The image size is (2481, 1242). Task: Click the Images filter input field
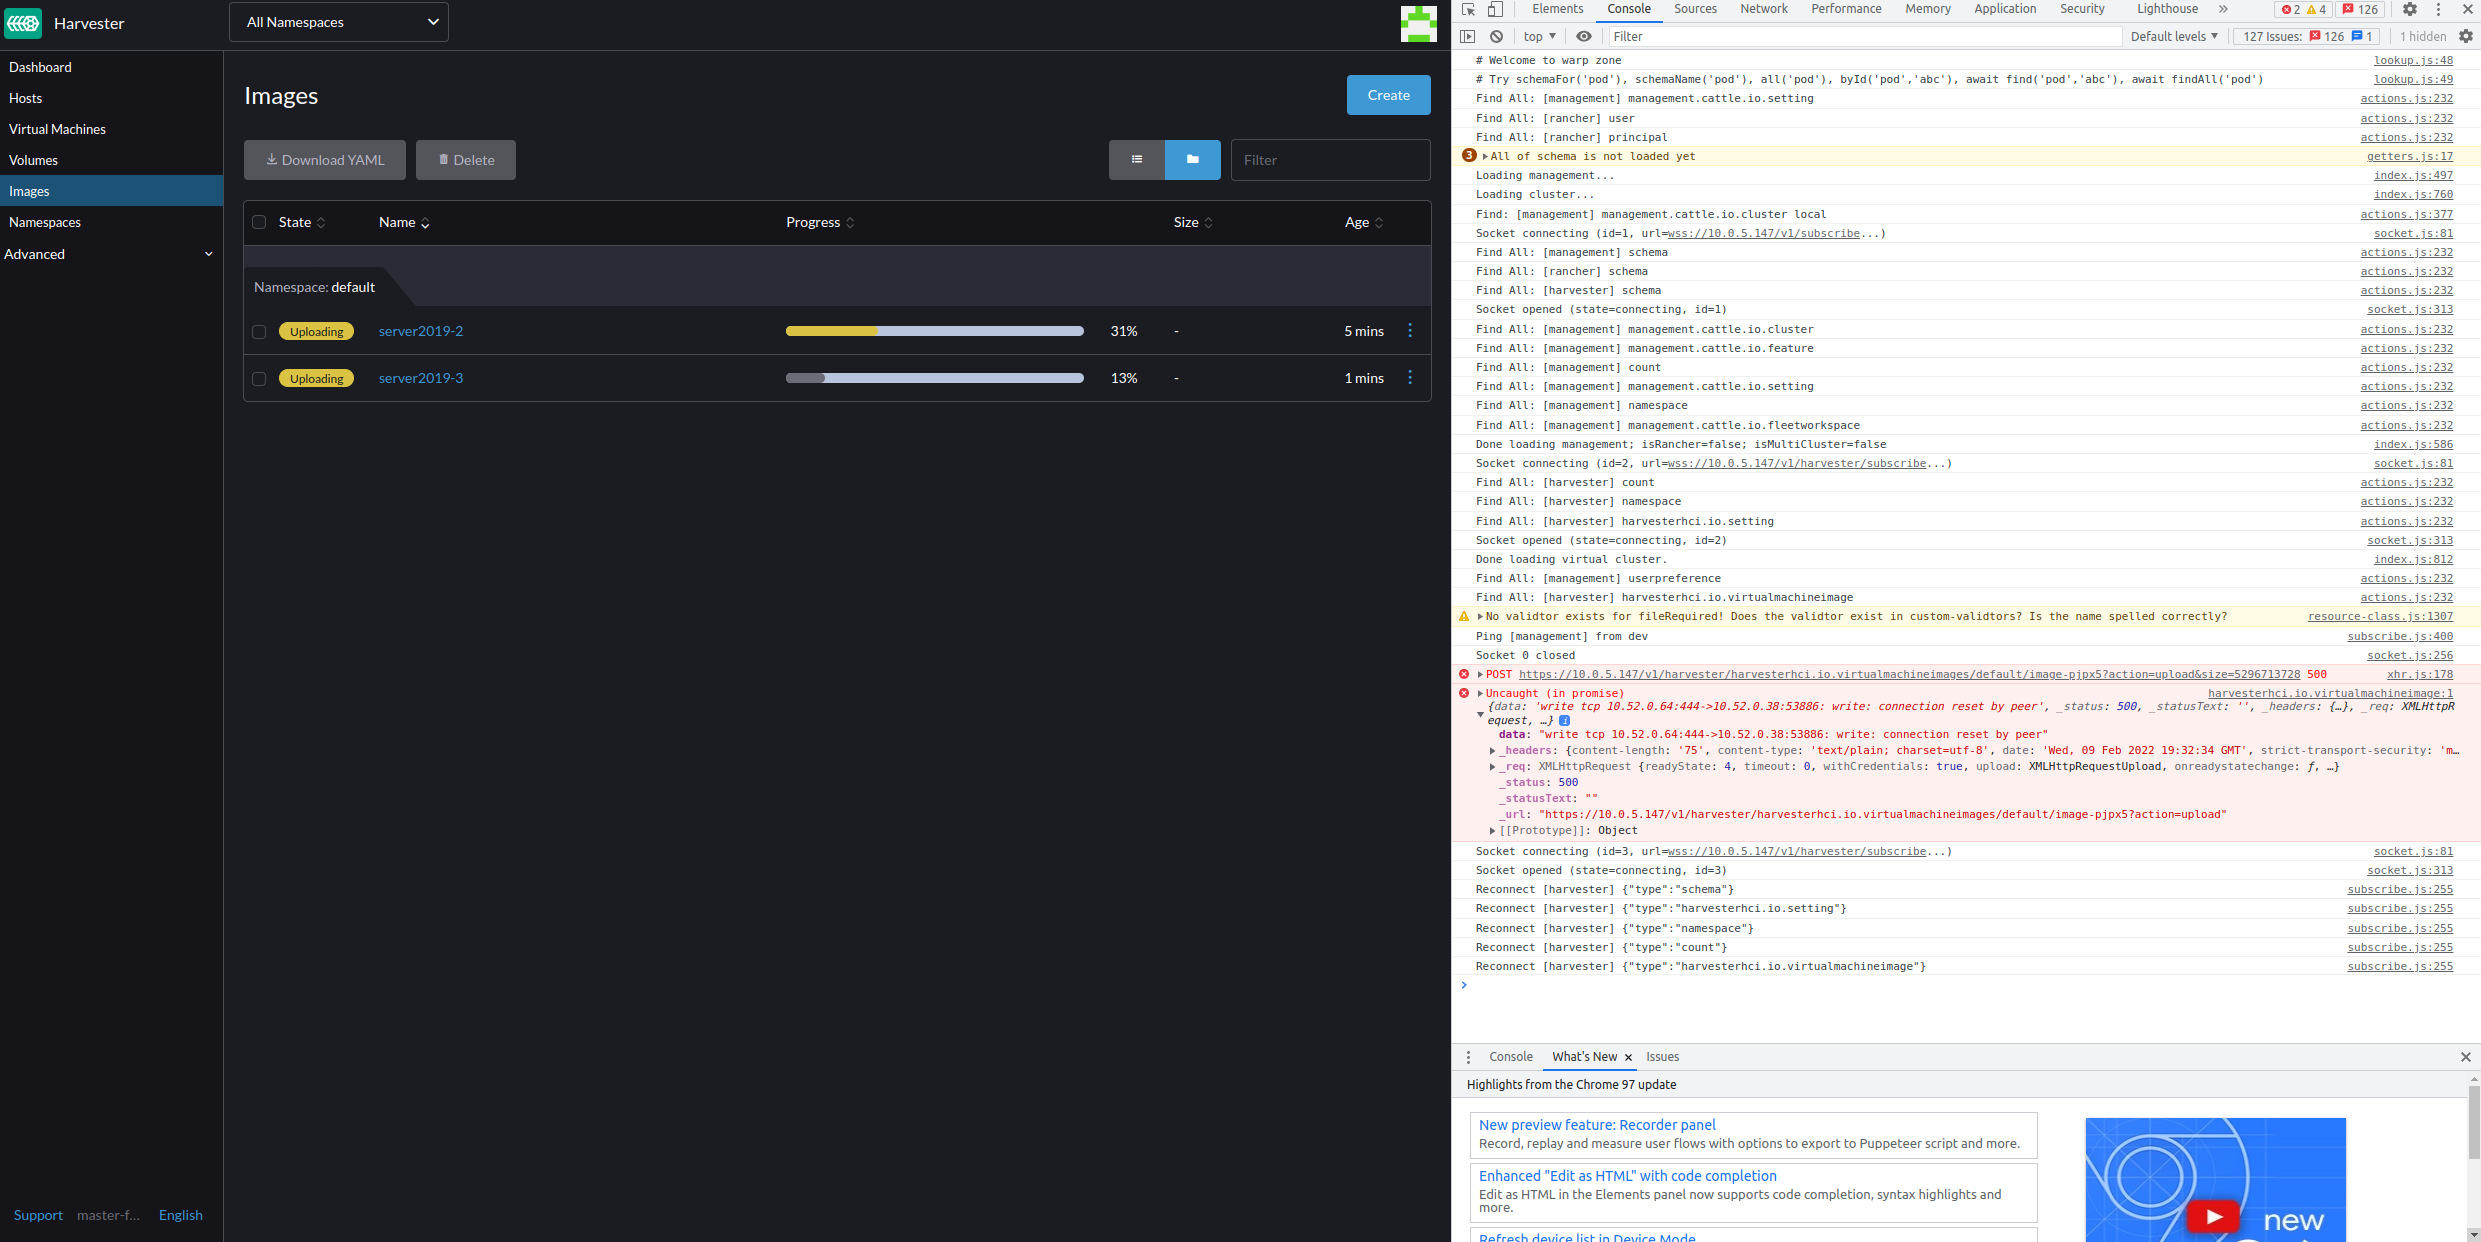point(1330,159)
